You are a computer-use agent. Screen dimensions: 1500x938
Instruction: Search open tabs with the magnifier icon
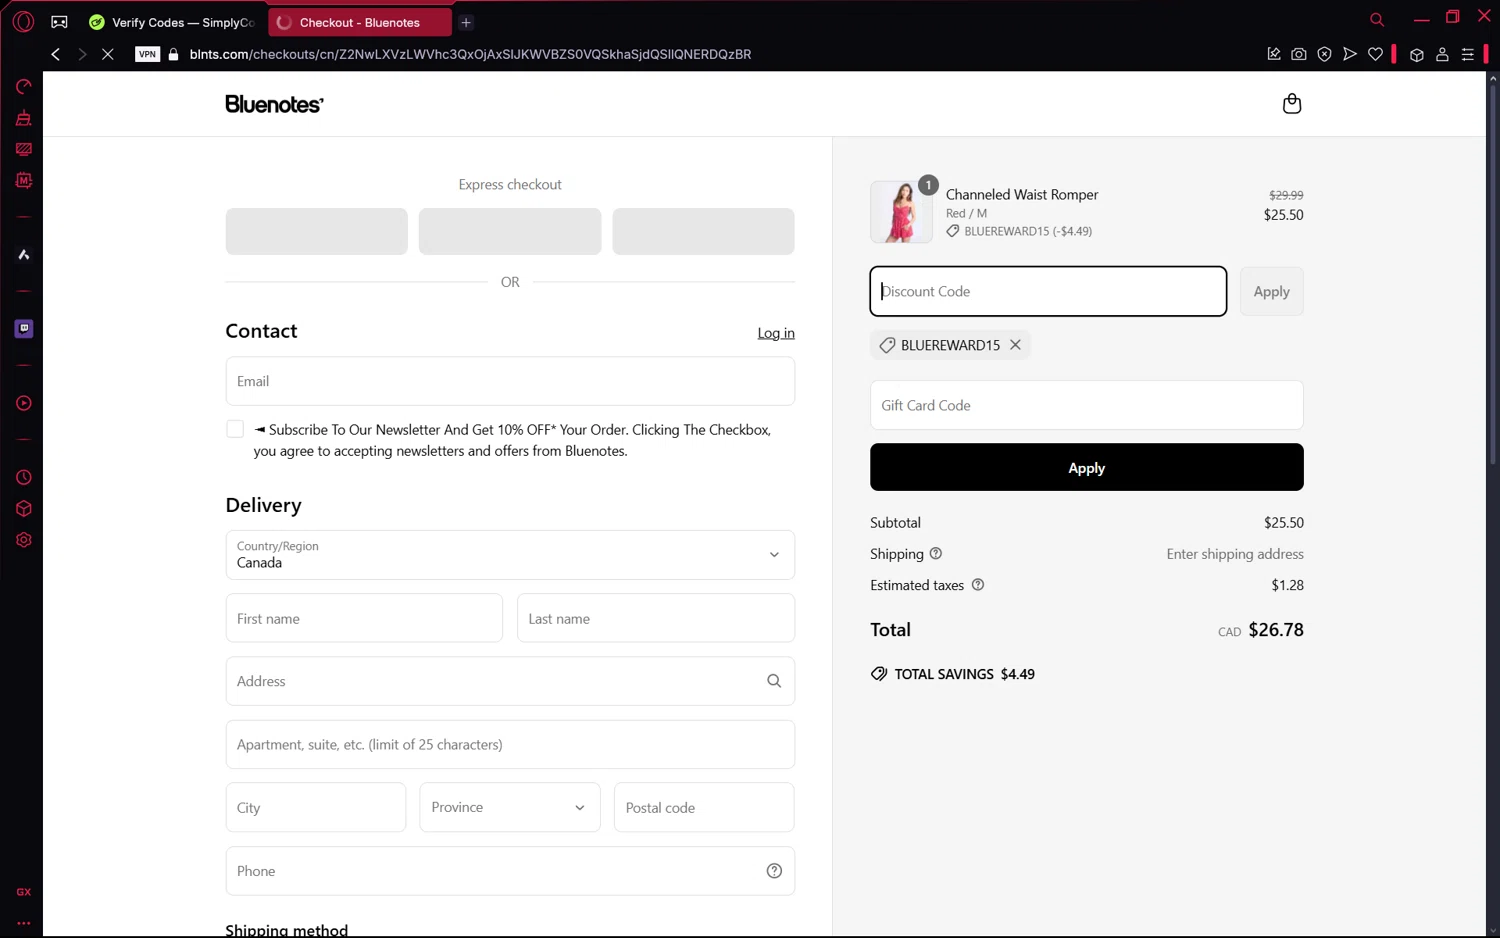pyautogui.click(x=1377, y=19)
